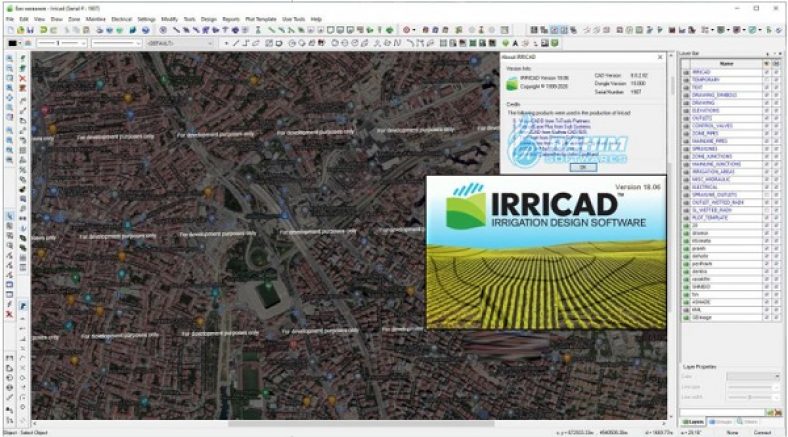Click the red circular target icon in toolbar

click(x=407, y=30)
